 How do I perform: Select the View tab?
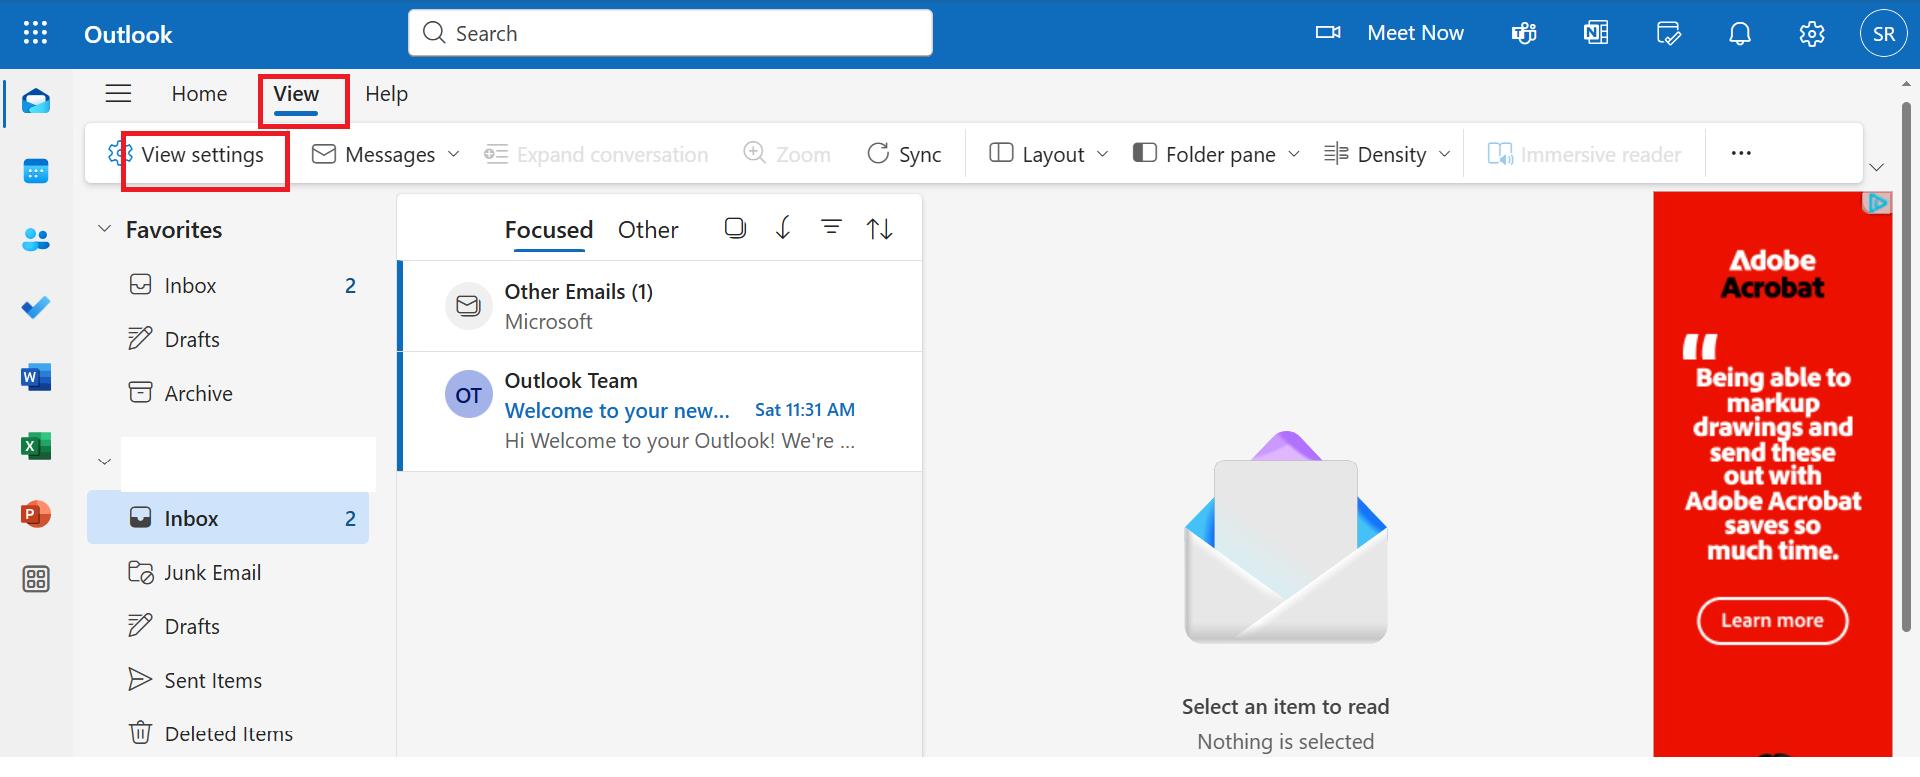296,93
